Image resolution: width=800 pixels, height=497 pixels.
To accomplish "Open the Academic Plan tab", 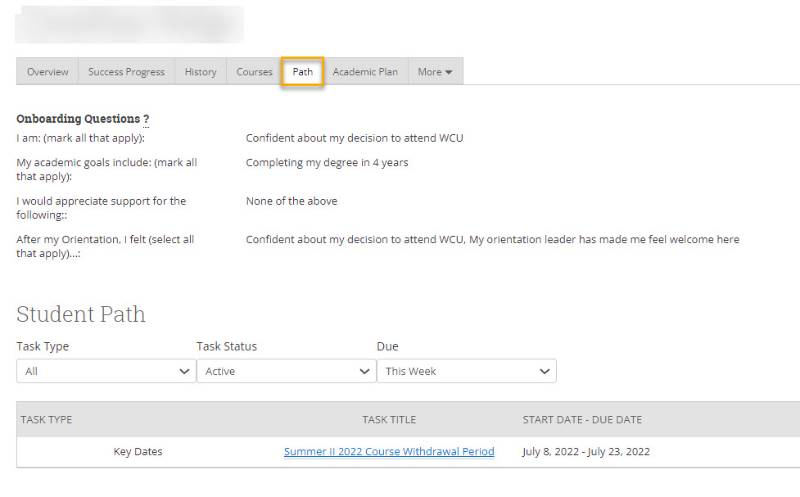I will 365,72.
